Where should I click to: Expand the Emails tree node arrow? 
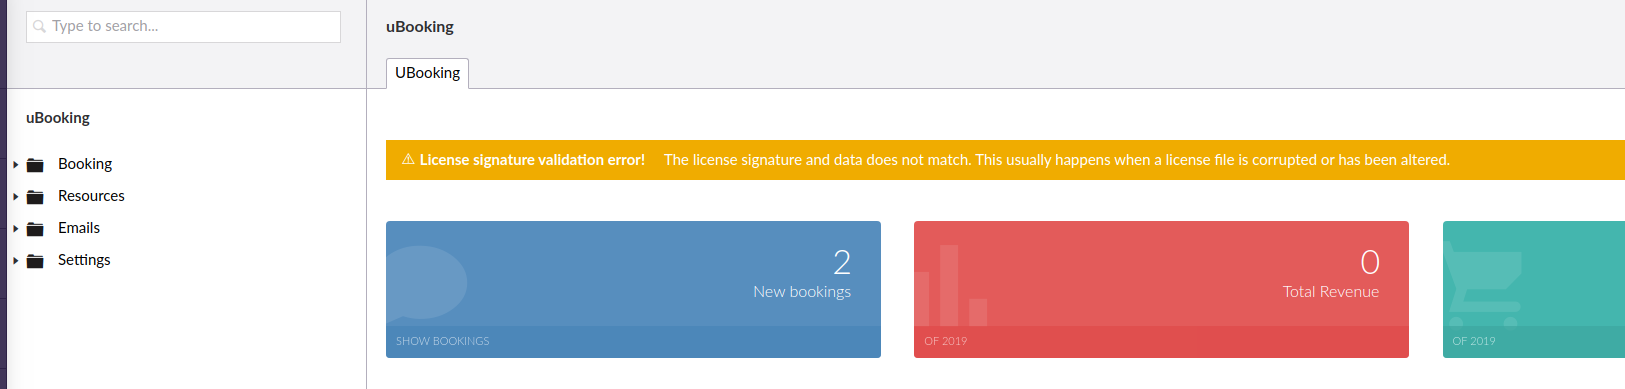click(16, 229)
